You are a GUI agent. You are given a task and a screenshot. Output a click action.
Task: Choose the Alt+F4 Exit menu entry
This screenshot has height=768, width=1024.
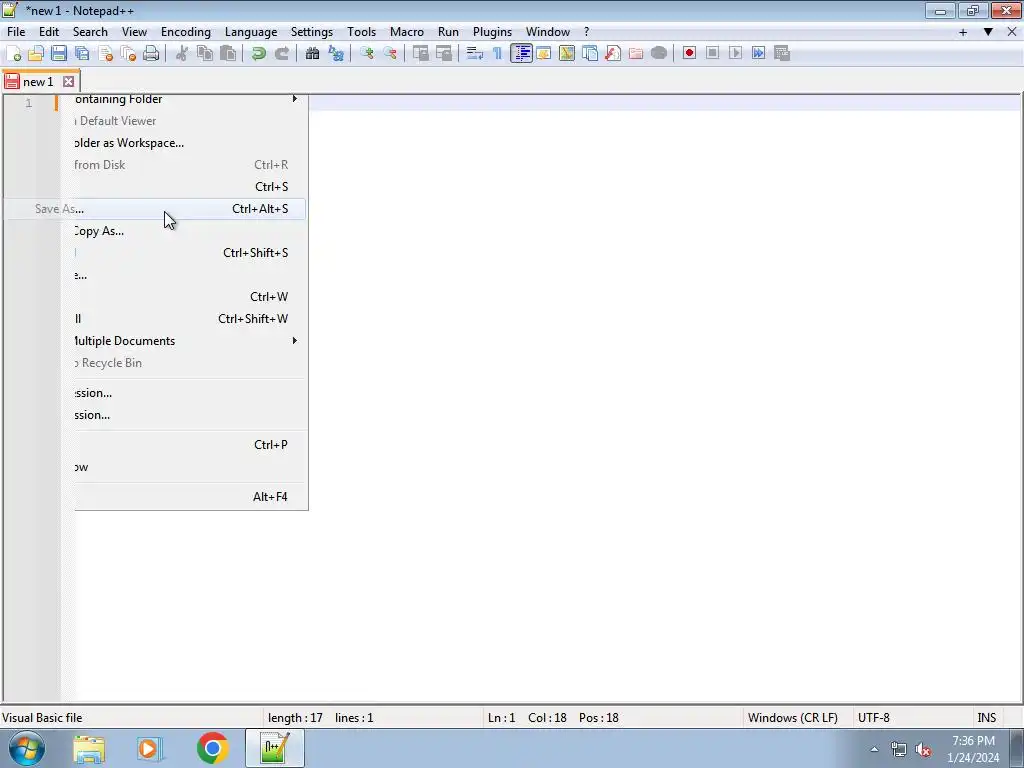[x=189, y=497]
